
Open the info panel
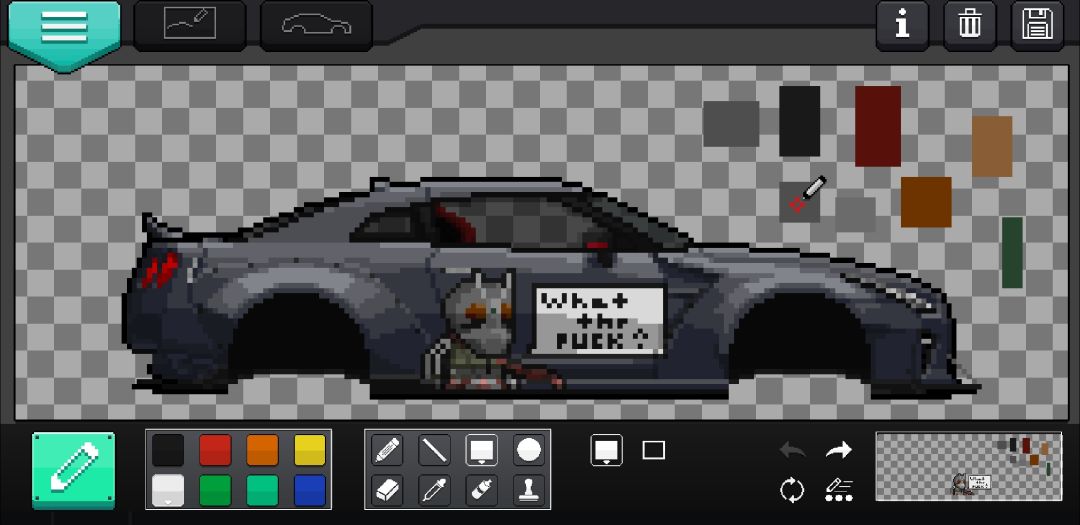click(x=902, y=25)
